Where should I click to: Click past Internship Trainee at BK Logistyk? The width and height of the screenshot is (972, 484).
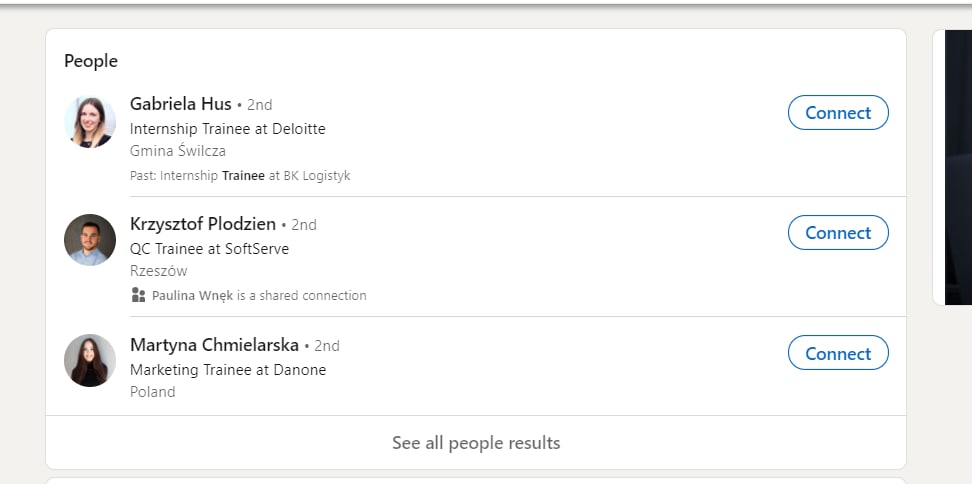click(240, 175)
